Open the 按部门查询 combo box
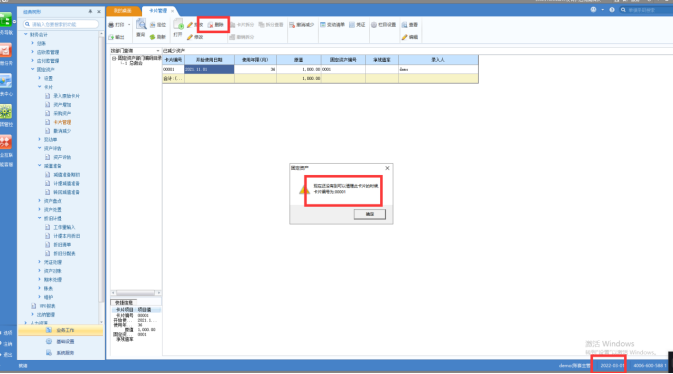 135,51
